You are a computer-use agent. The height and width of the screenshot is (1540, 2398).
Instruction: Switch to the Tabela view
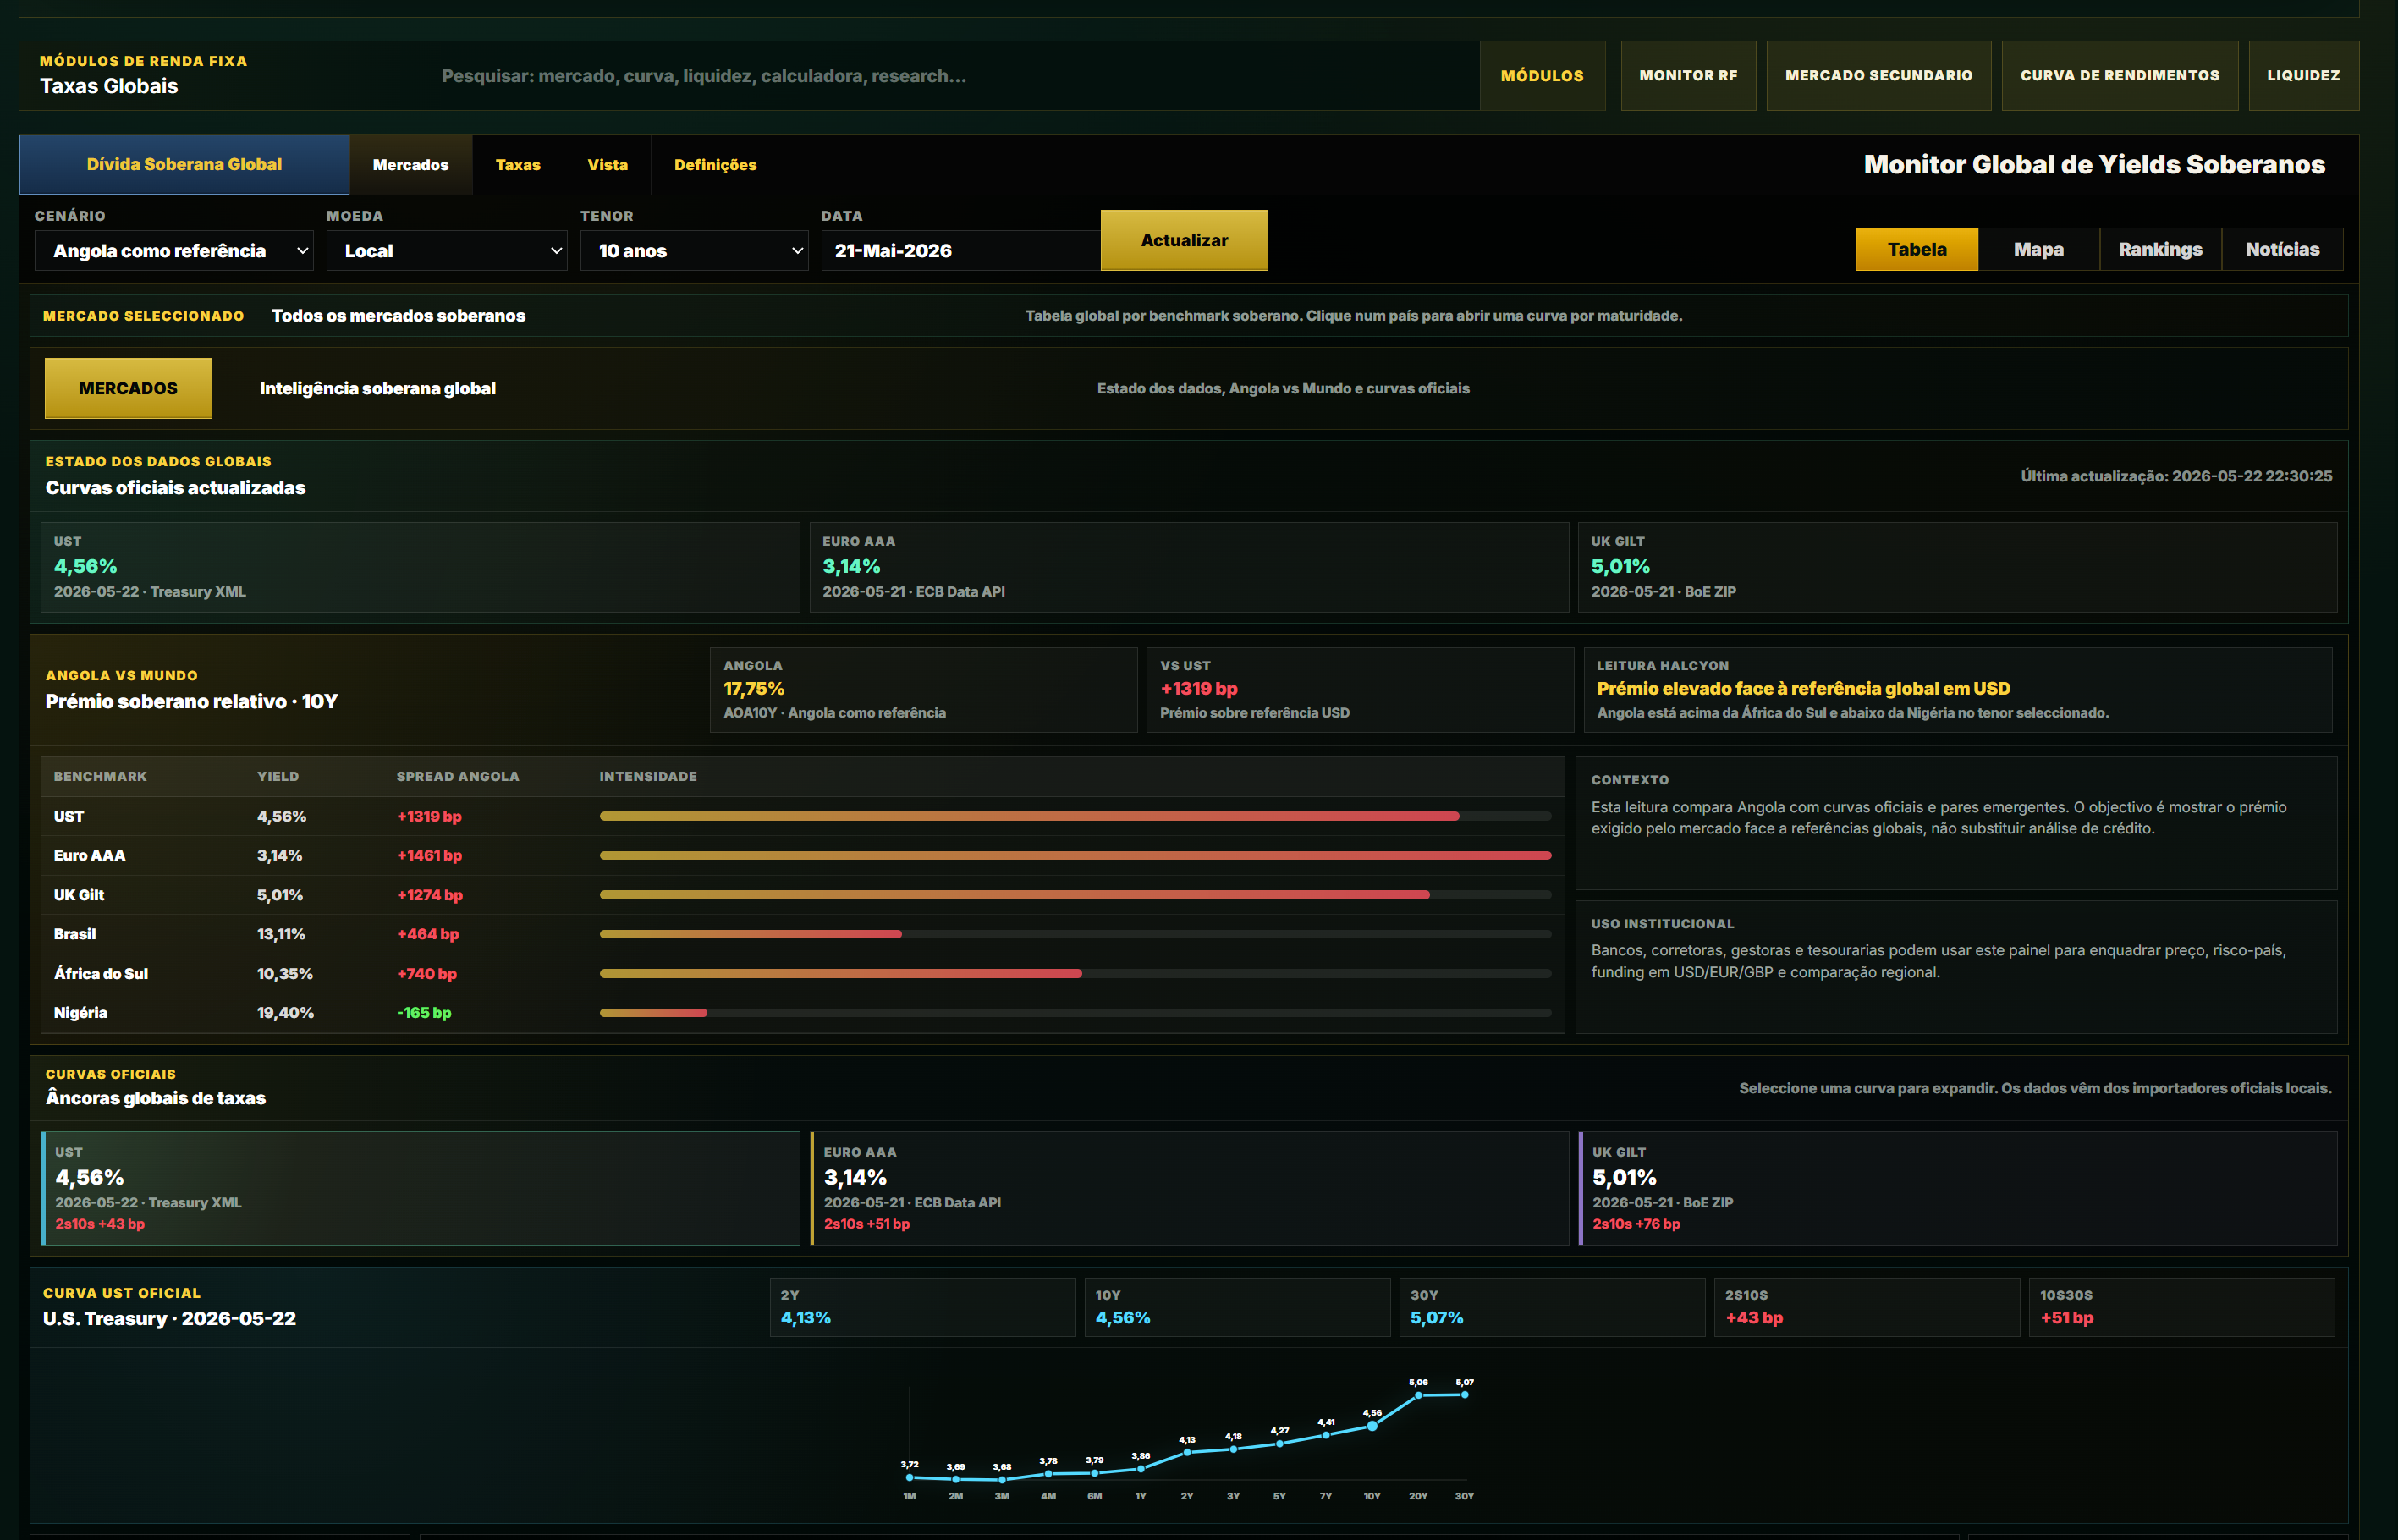point(1917,249)
